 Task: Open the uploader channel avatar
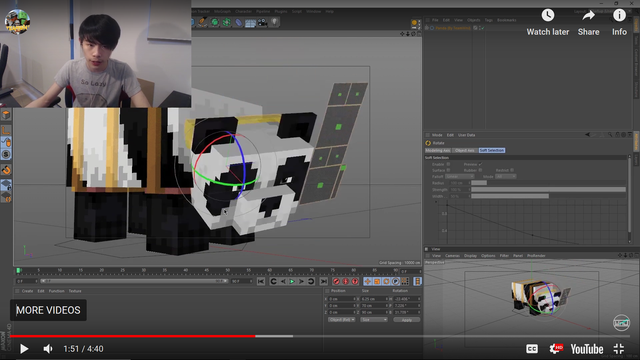(18, 22)
